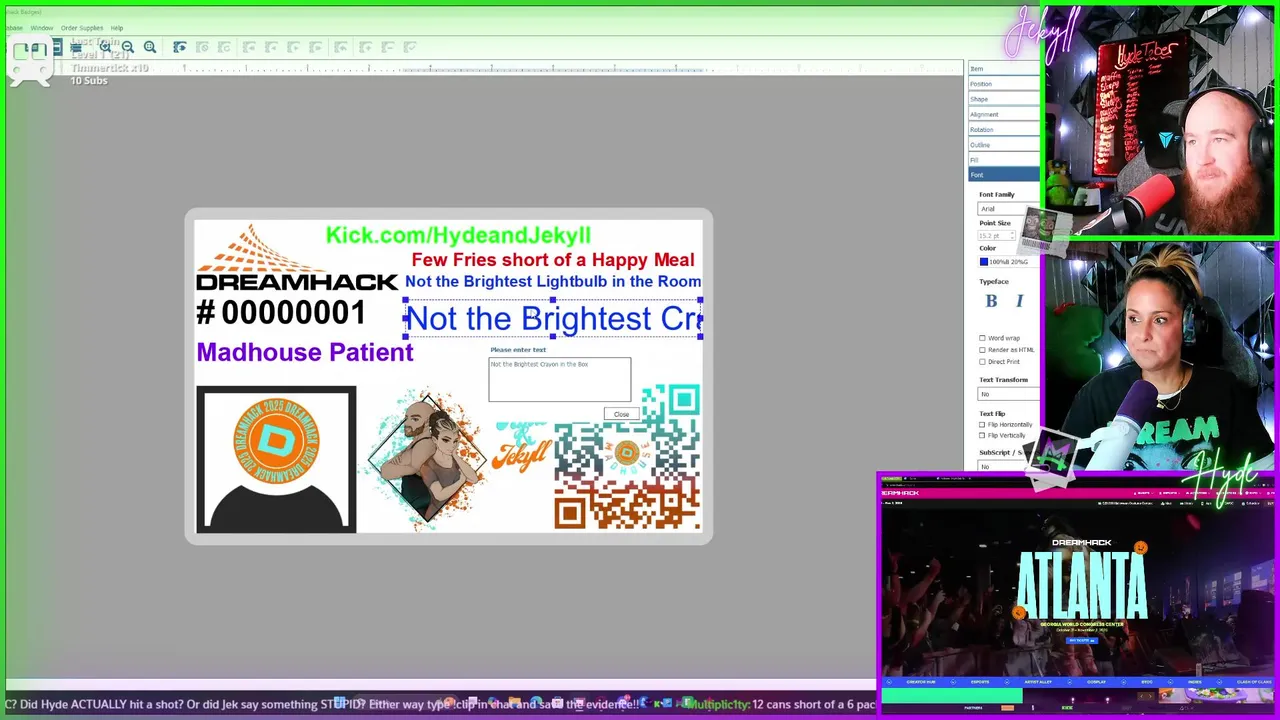Screen dimensions: 1280x720
Task: Enable the Direct Print checkbox
Action: (x=982, y=362)
